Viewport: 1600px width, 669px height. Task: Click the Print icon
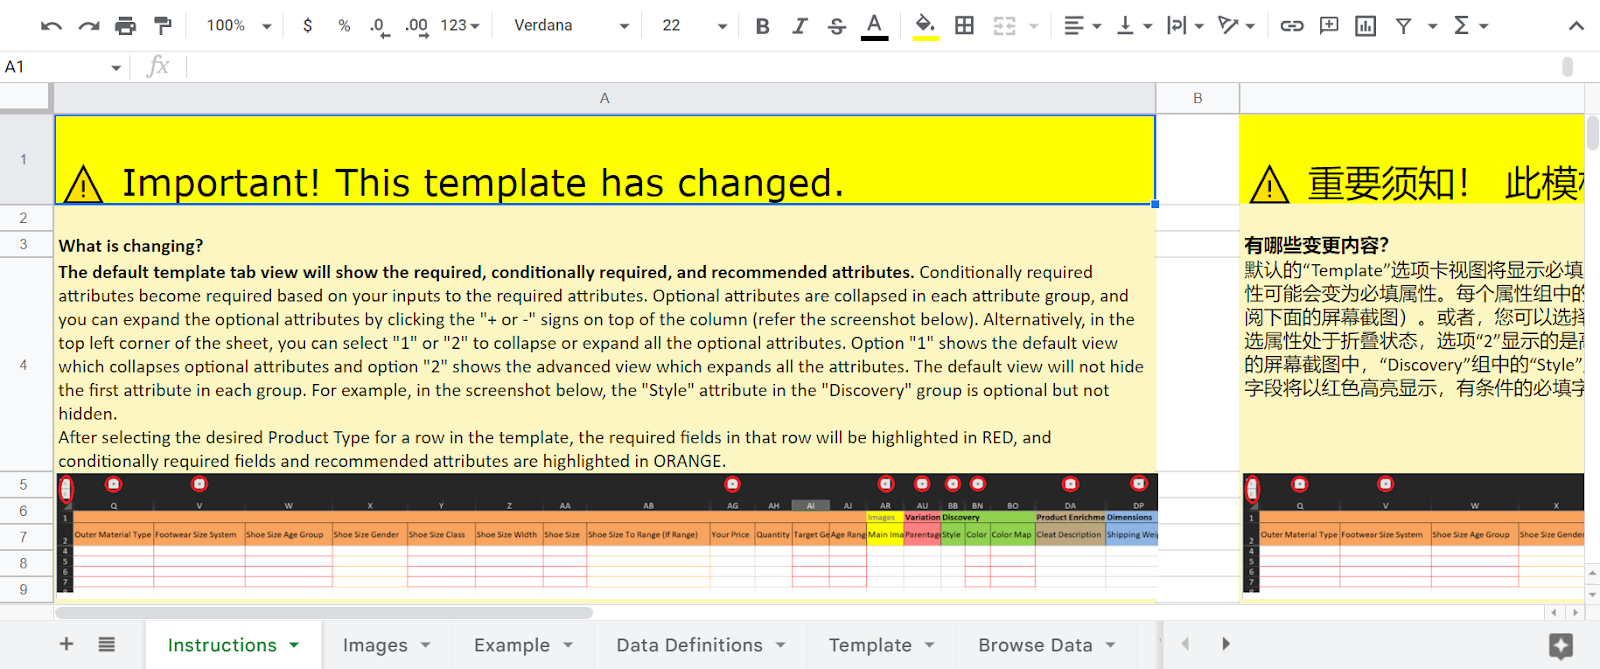pyautogui.click(x=125, y=26)
